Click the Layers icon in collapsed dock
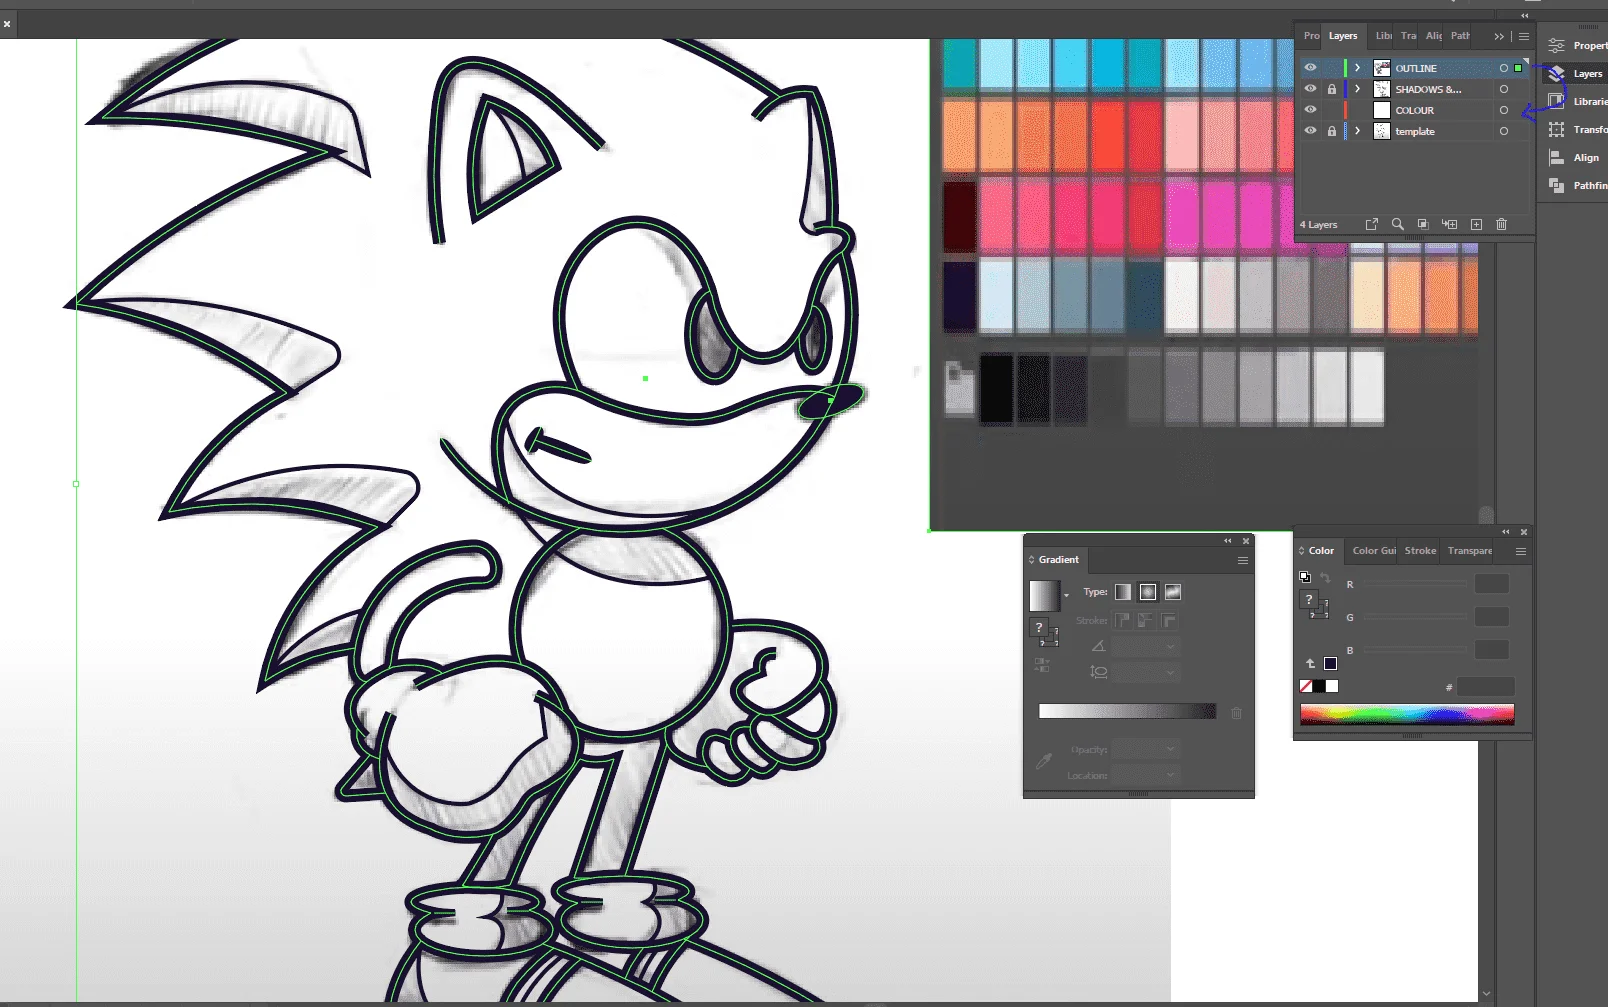 pos(1556,74)
